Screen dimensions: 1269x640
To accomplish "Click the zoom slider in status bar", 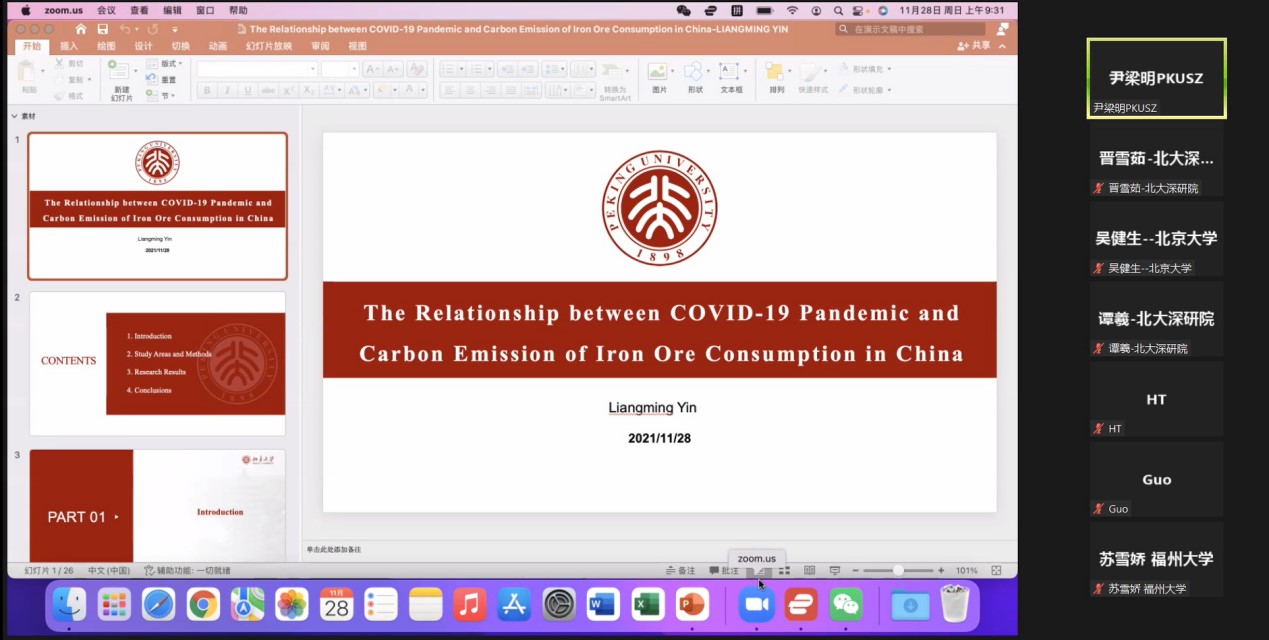I will (x=897, y=571).
